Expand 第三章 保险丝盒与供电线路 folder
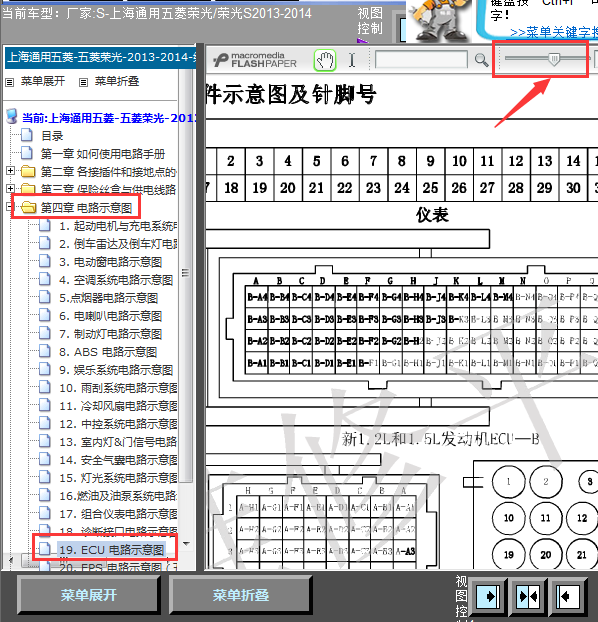598x622 pixels. (x=10, y=188)
